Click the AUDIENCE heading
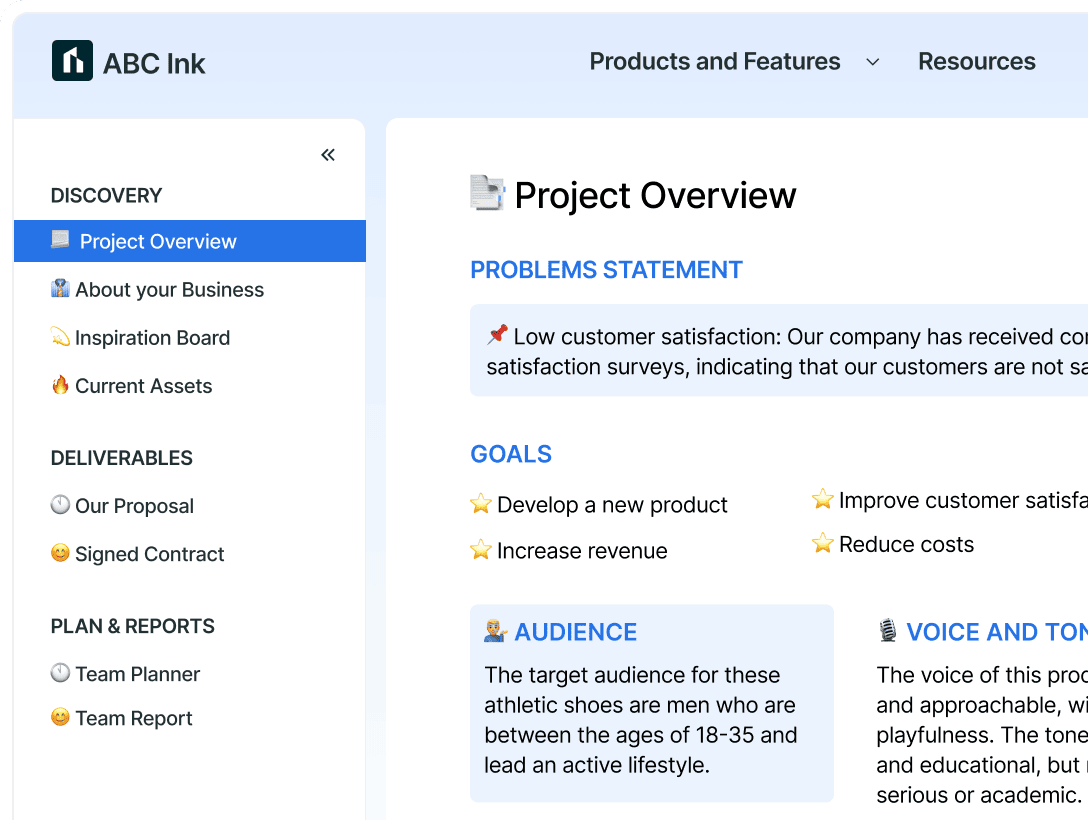The image size is (1088, 820). 575,632
